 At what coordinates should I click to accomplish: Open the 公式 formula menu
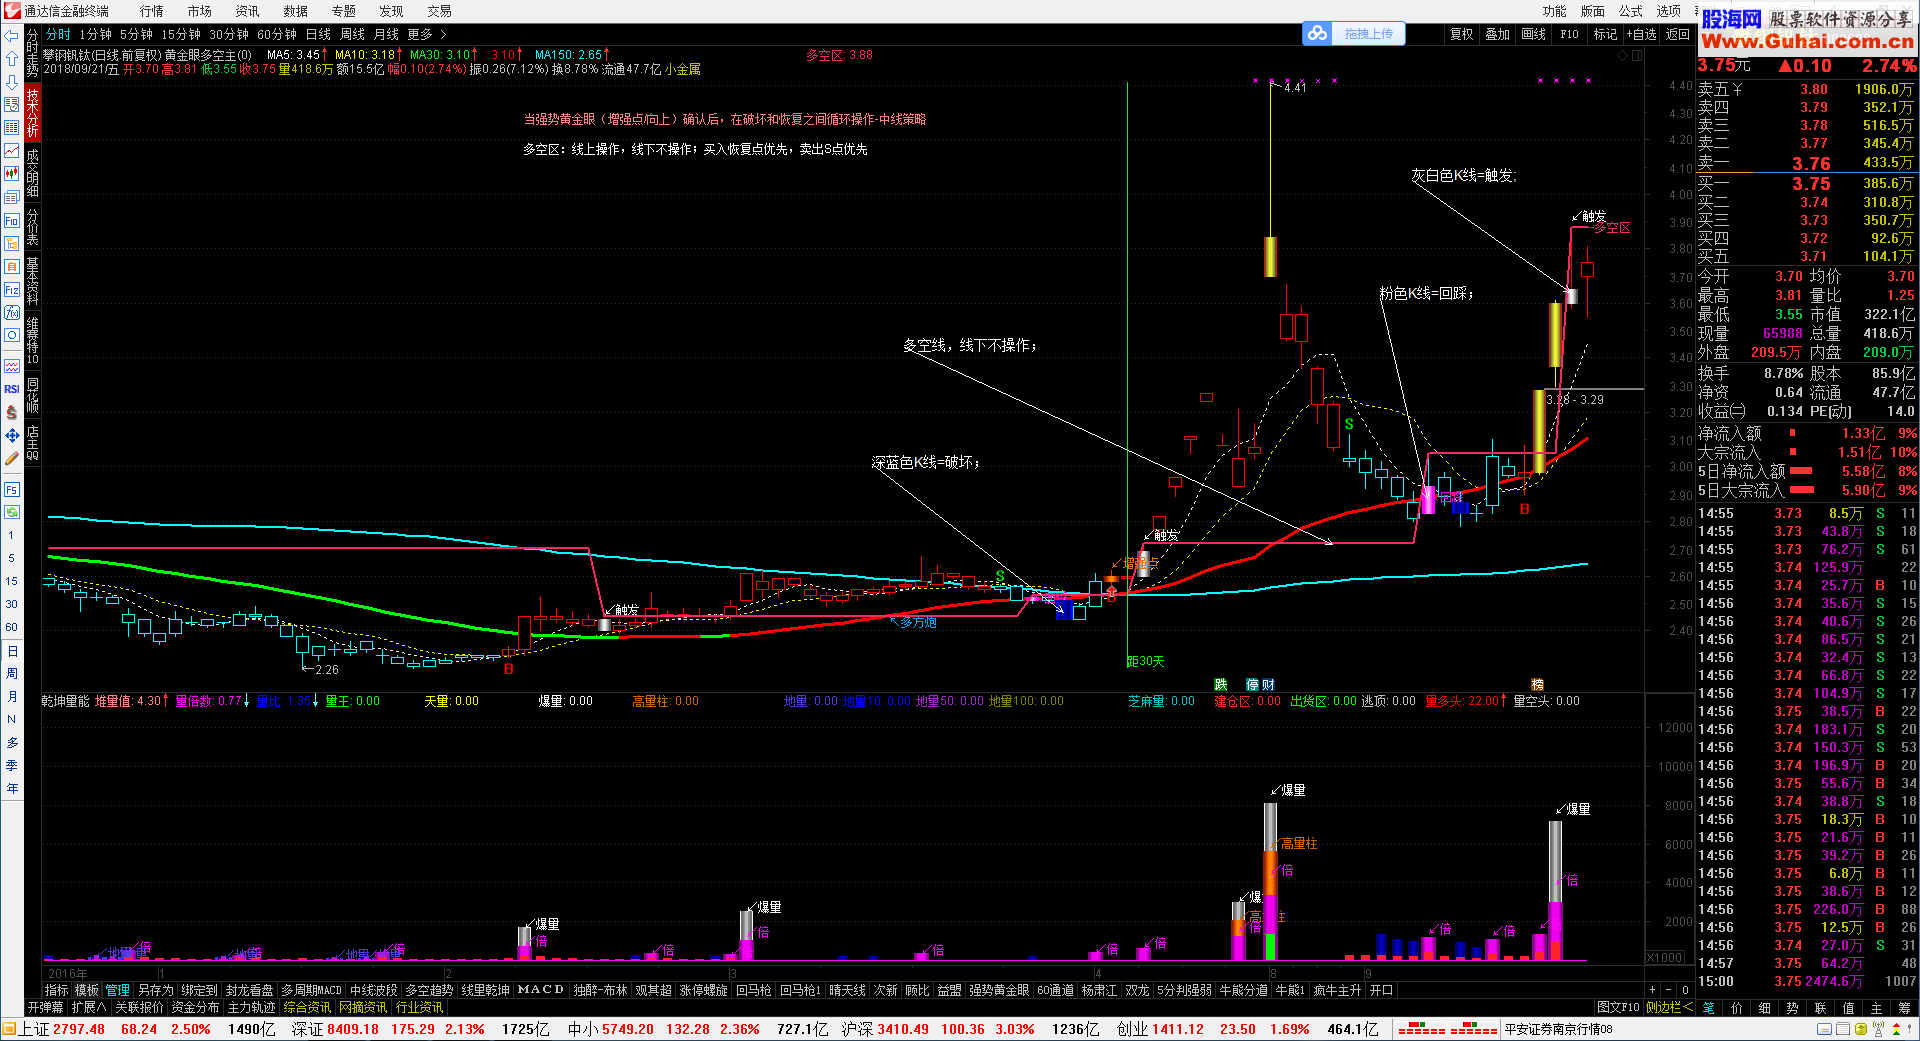(x=1630, y=11)
